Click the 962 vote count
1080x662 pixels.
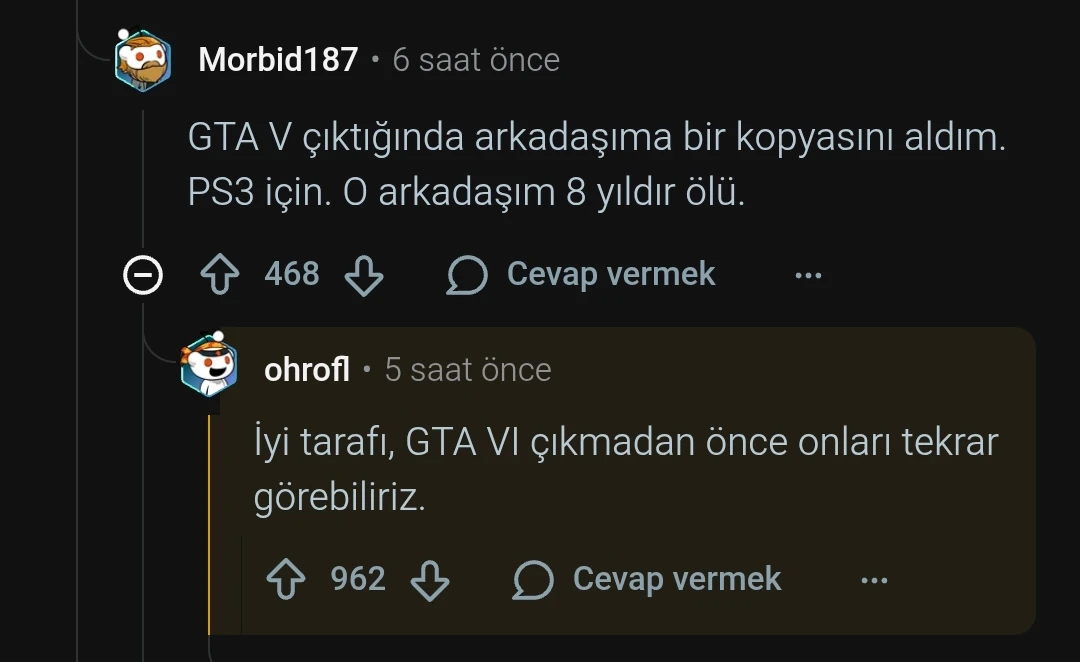click(358, 579)
